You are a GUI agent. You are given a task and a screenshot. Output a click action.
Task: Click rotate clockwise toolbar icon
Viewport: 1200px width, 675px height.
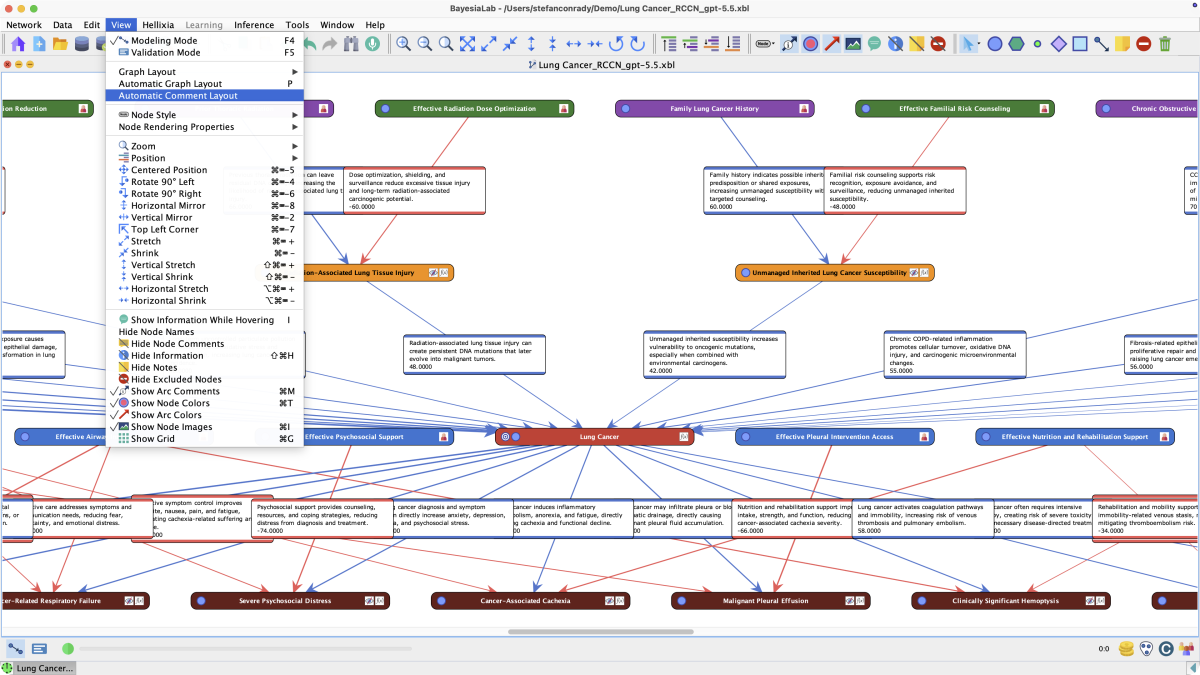(637, 44)
